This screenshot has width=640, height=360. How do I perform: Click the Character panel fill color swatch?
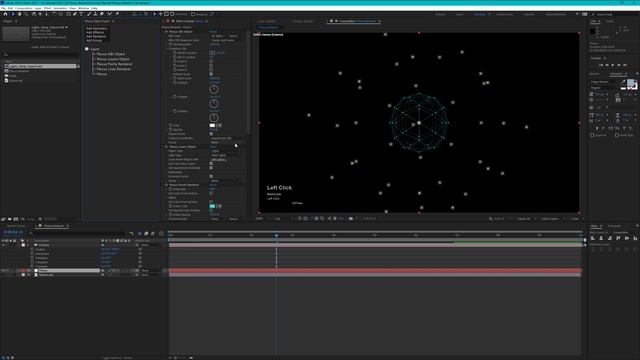[630, 83]
